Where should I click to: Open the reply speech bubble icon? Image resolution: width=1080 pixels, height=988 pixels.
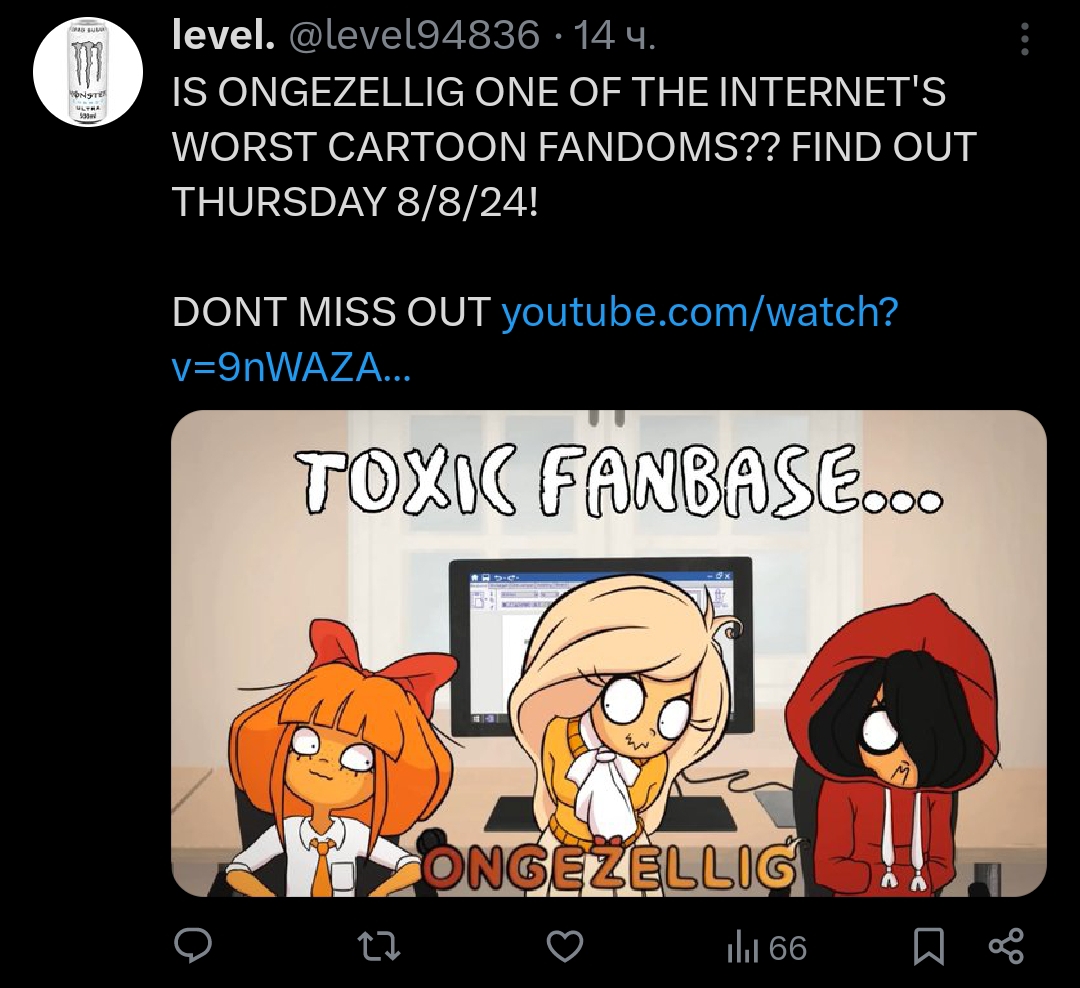[192, 945]
